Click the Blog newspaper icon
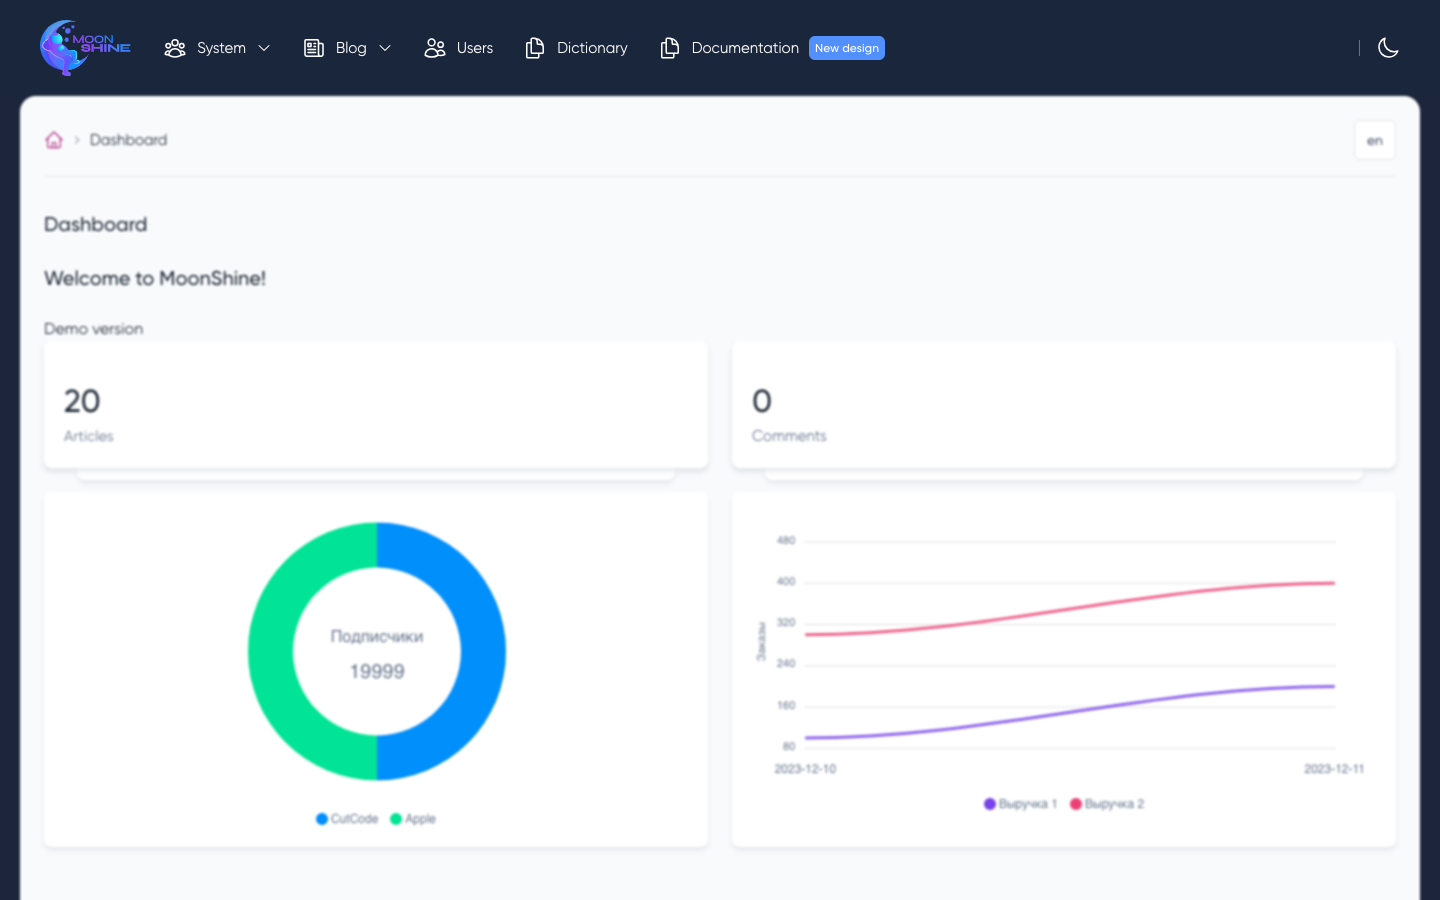Viewport: 1440px width, 900px height. tap(314, 48)
